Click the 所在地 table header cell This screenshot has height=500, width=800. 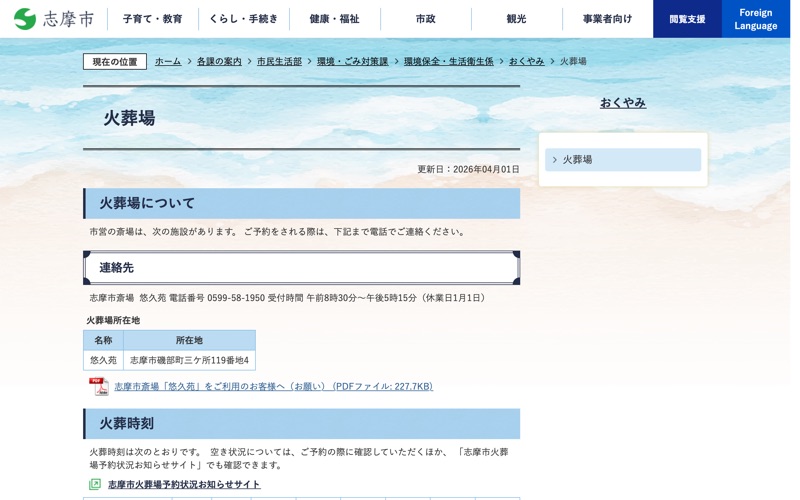coord(189,340)
